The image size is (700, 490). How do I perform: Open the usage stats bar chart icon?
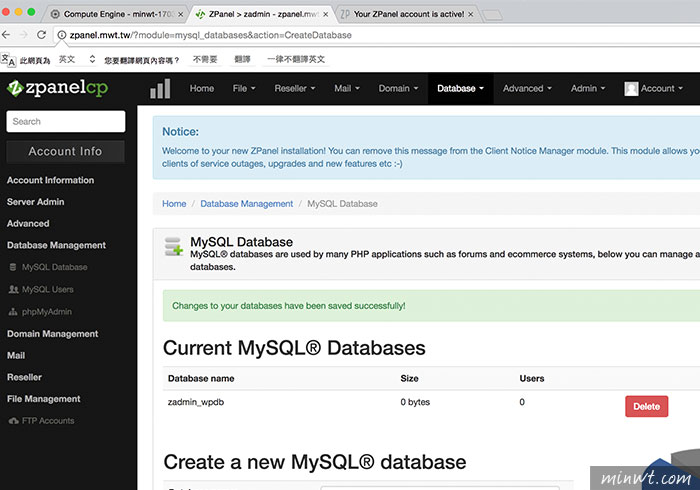[160, 88]
